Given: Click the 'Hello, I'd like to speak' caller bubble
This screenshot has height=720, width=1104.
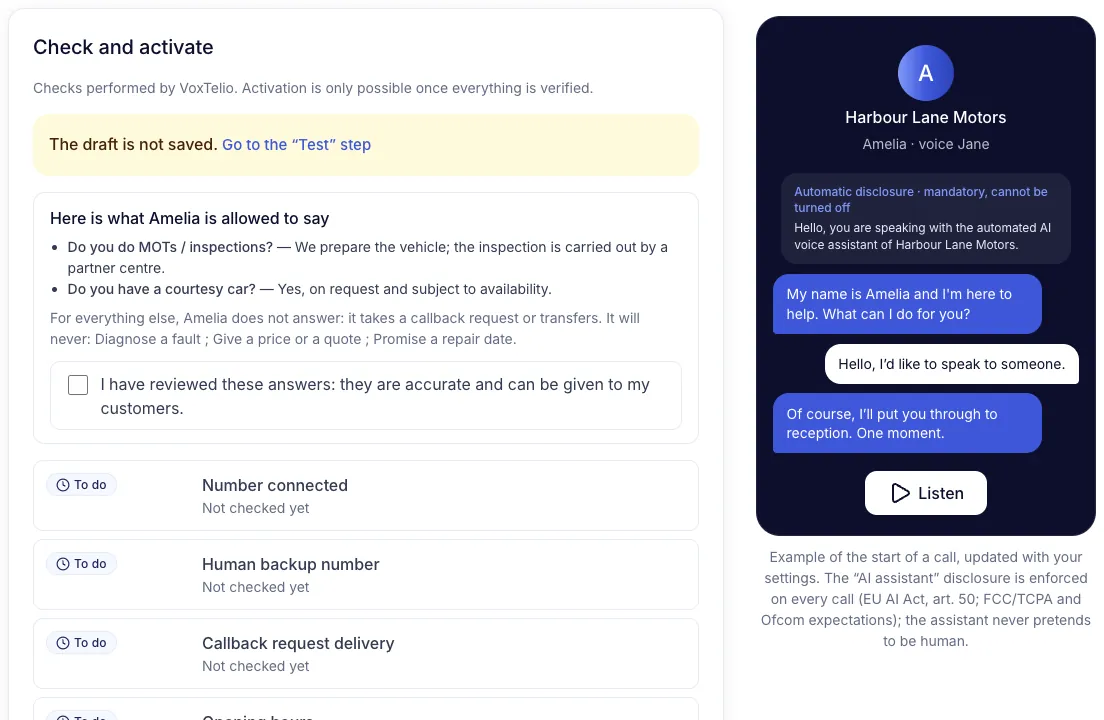Looking at the screenshot, I should click(951, 364).
